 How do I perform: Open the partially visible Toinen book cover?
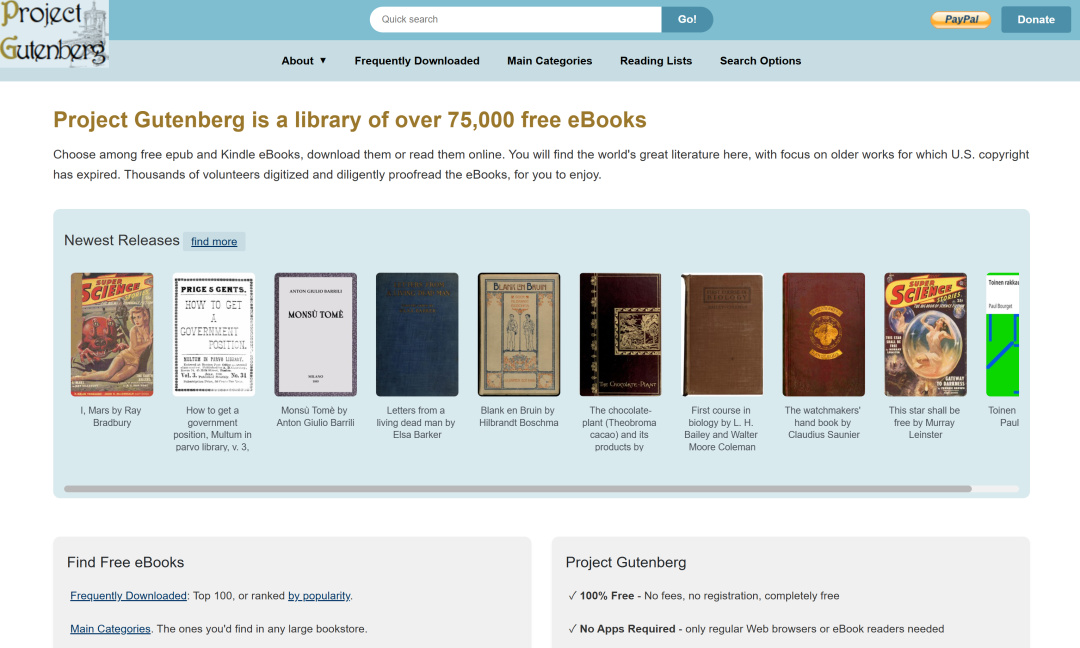click(1002, 335)
